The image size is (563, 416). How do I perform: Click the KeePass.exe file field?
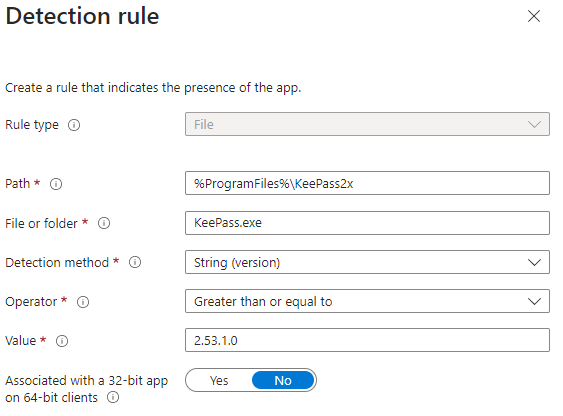367,223
